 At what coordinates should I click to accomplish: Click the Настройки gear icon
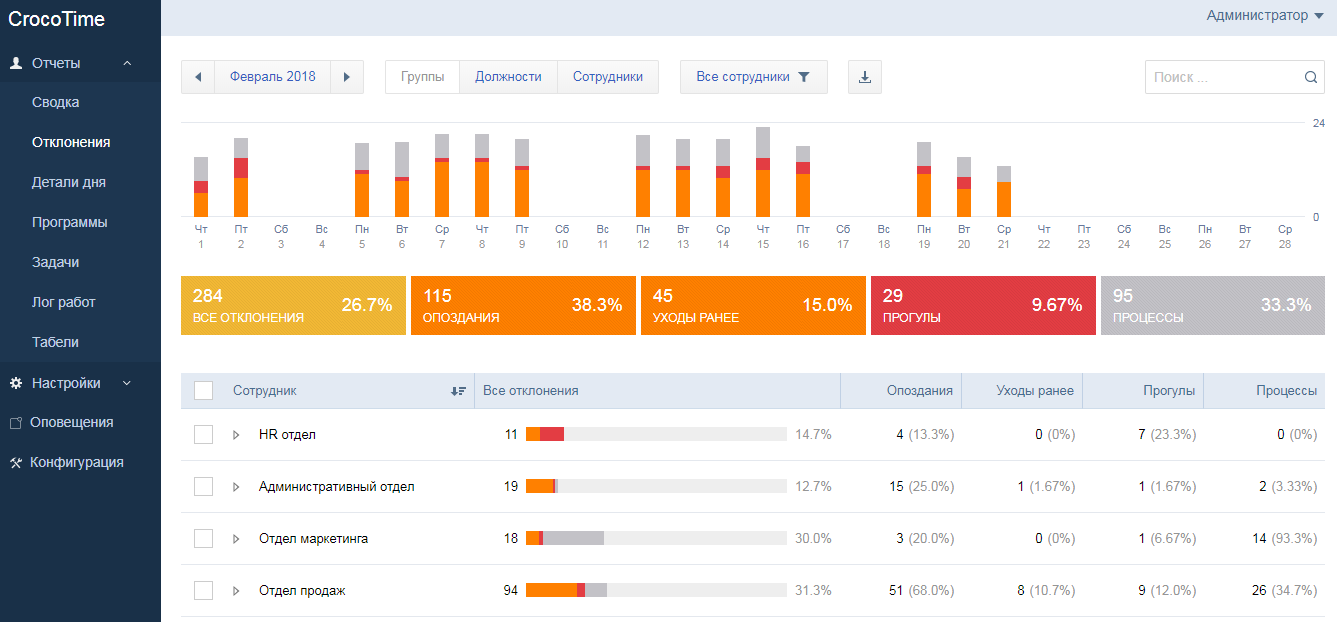[x=16, y=383]
